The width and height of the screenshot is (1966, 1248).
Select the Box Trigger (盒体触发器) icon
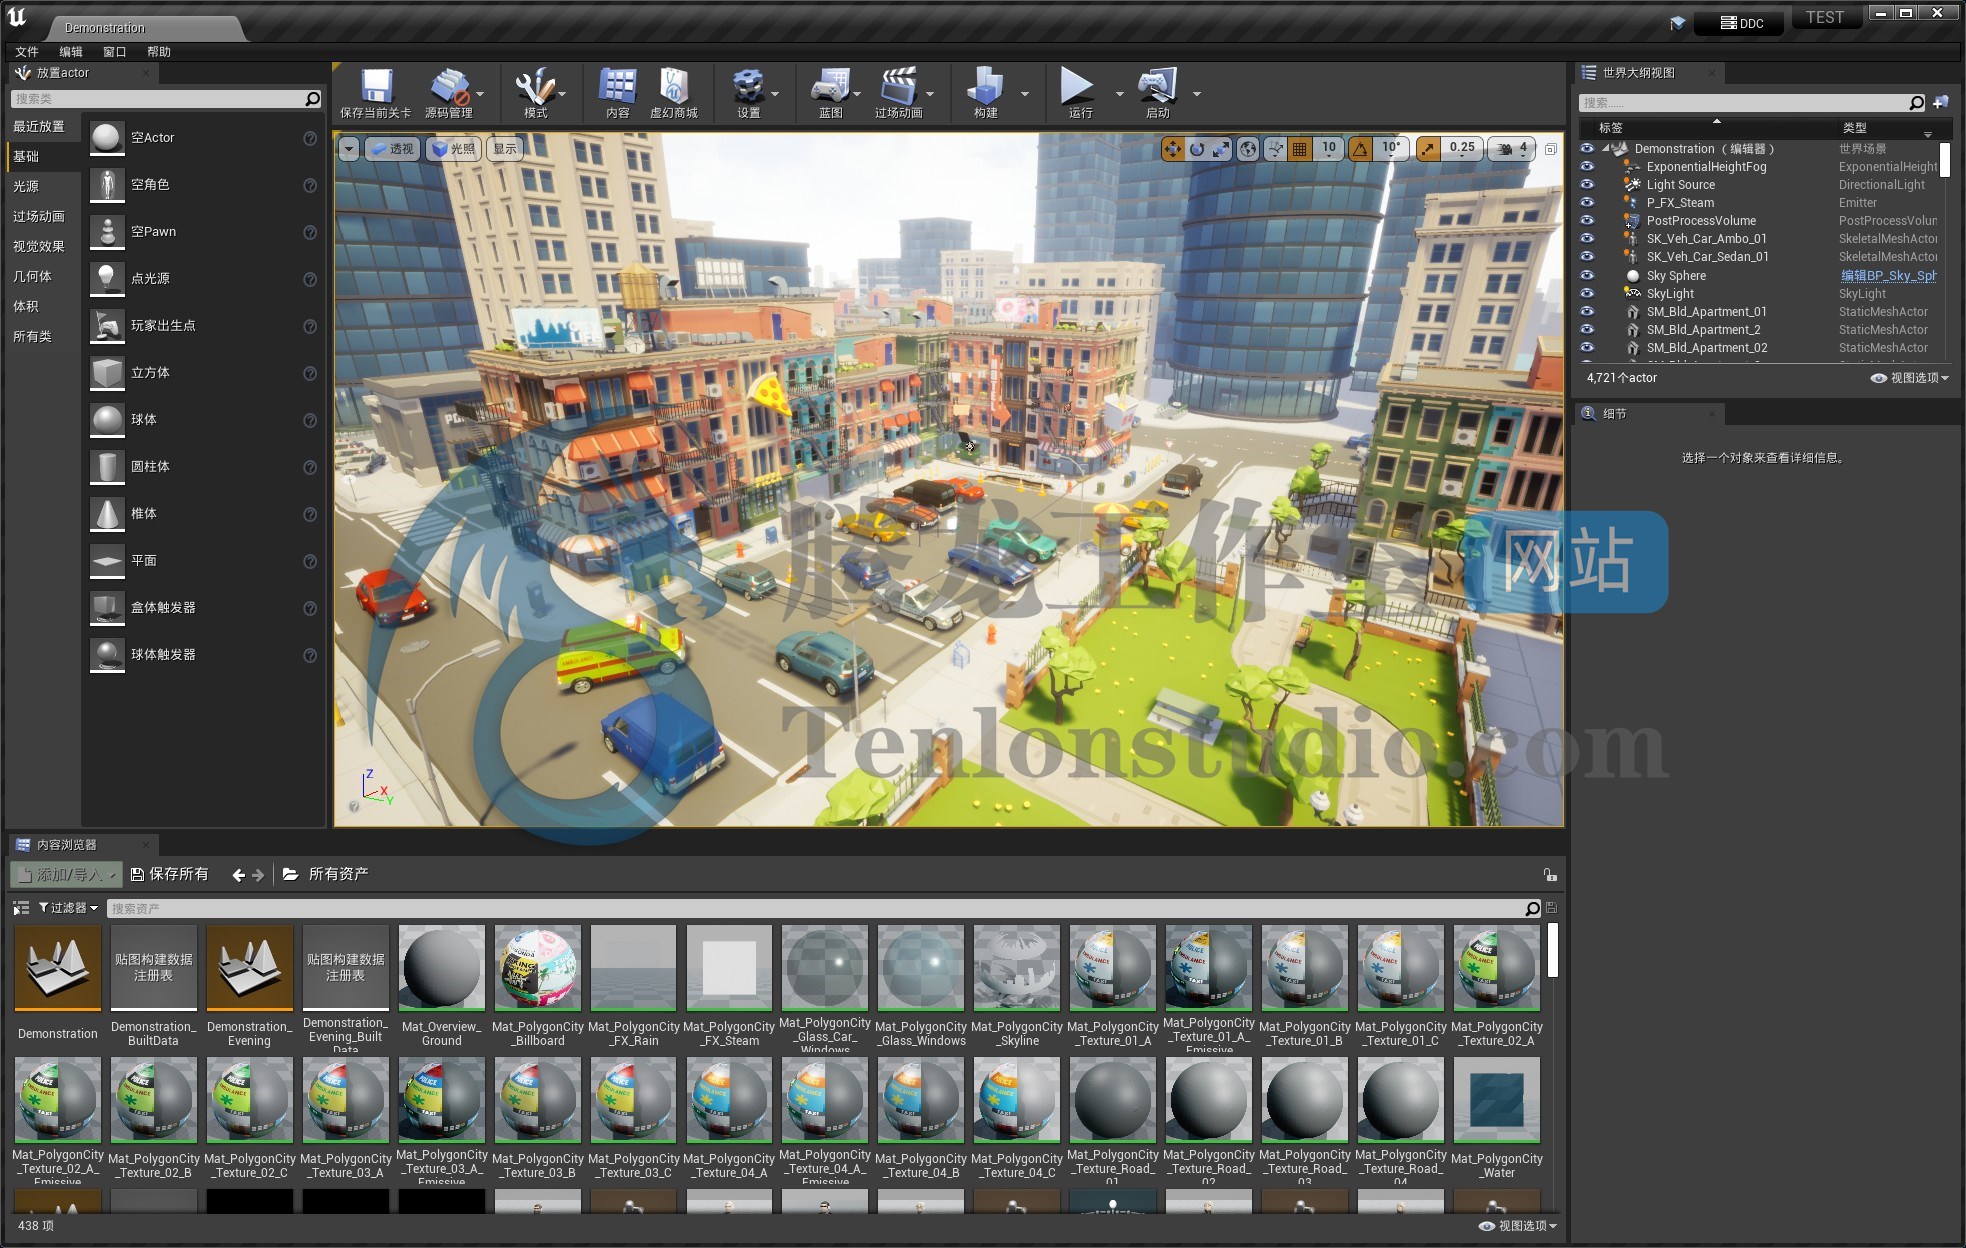[x=107, y=608]
